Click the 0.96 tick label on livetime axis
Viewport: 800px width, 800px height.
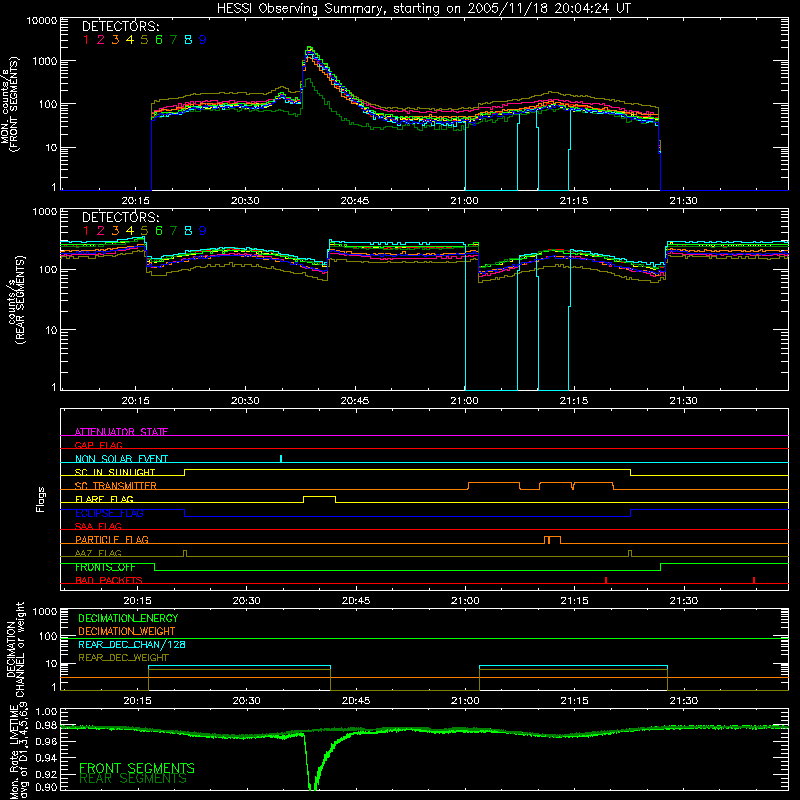click(46, 742)
